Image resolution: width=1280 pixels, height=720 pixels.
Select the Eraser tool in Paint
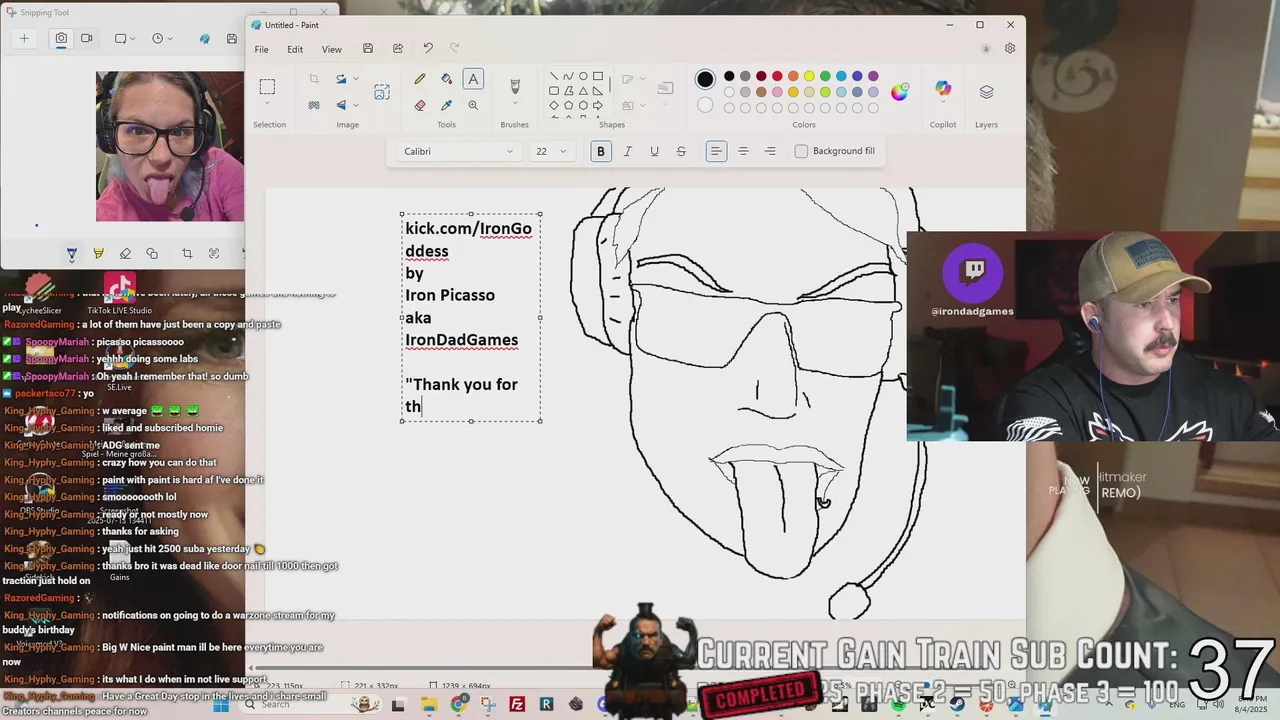click(x=420, y=105)
